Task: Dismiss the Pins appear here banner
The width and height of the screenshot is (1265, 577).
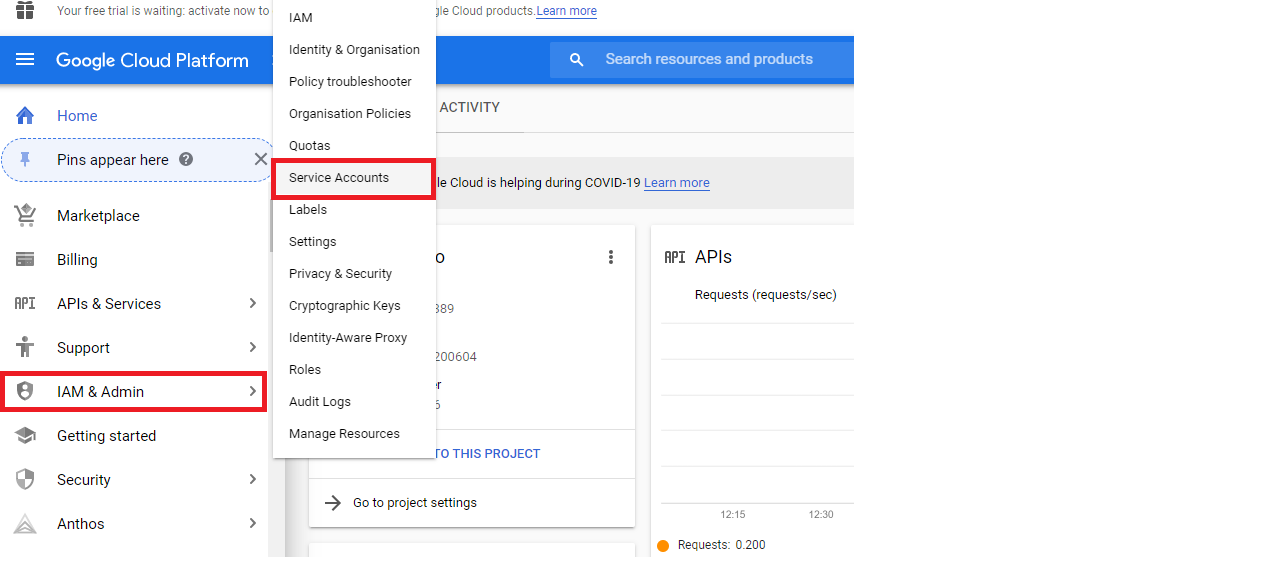Action: pyautogui.click(x=260, y=159)
